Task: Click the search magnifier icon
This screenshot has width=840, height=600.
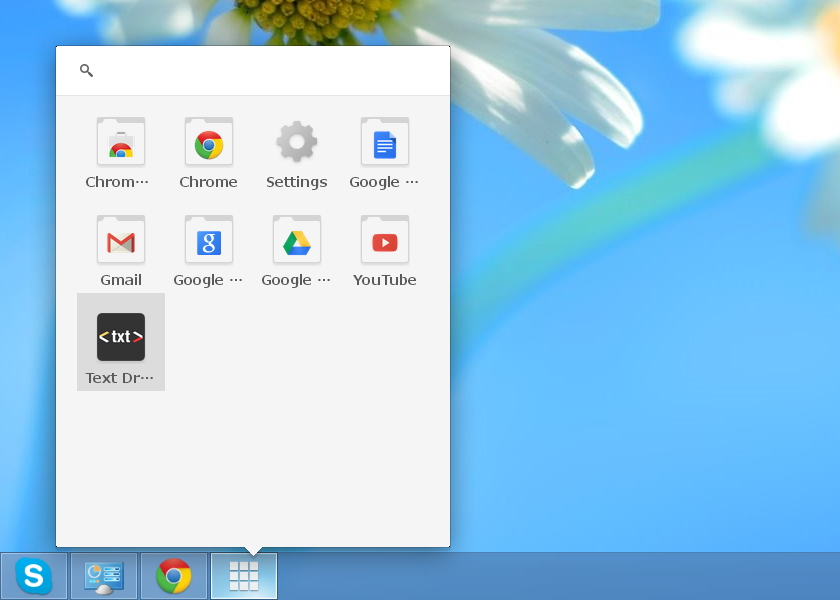Action: pyautogui.click(x=87, y=70)
